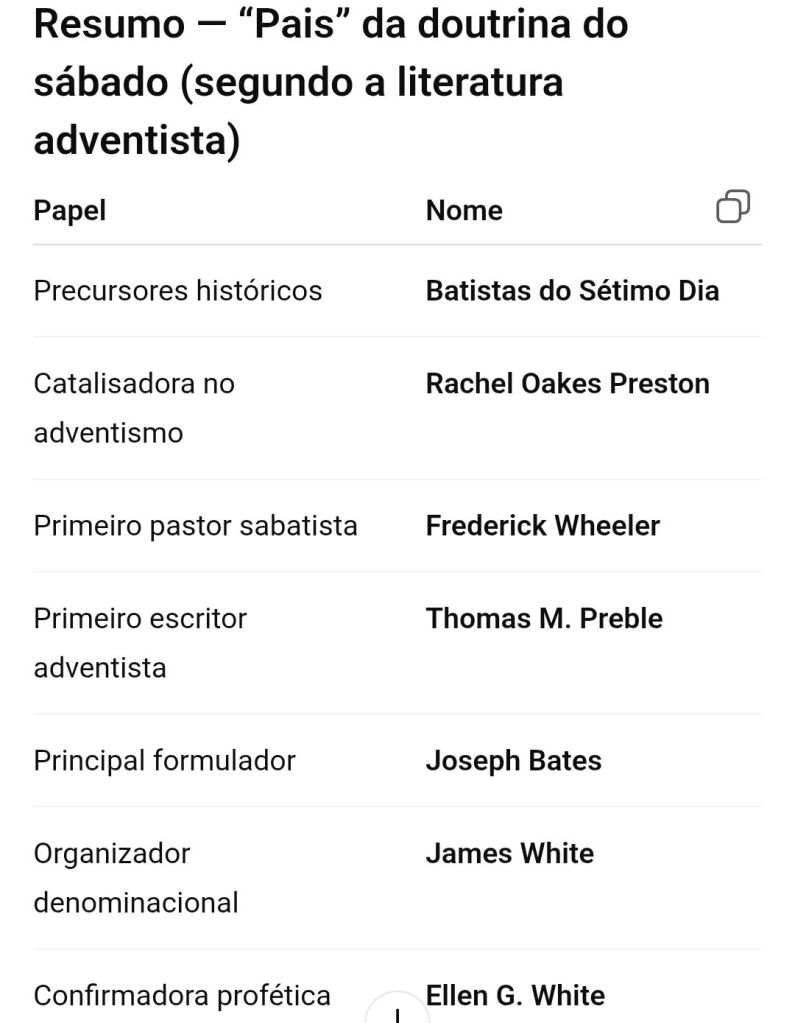The height and width of the screenshot is (1023, 795).
Task: Click the "Precursores históricos" cell
Action: pos(178,291)
